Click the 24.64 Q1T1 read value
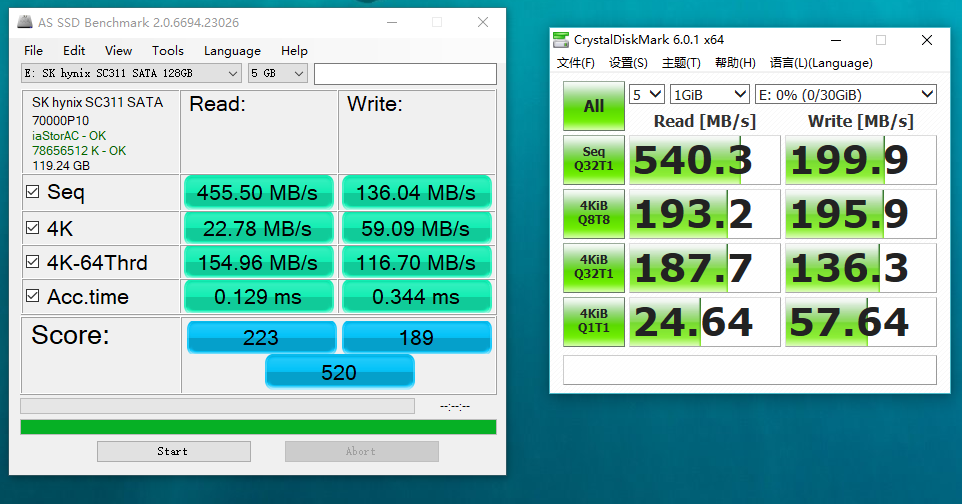Image resolution: width=962 pixels, height=504 pixels. [704, 322]
